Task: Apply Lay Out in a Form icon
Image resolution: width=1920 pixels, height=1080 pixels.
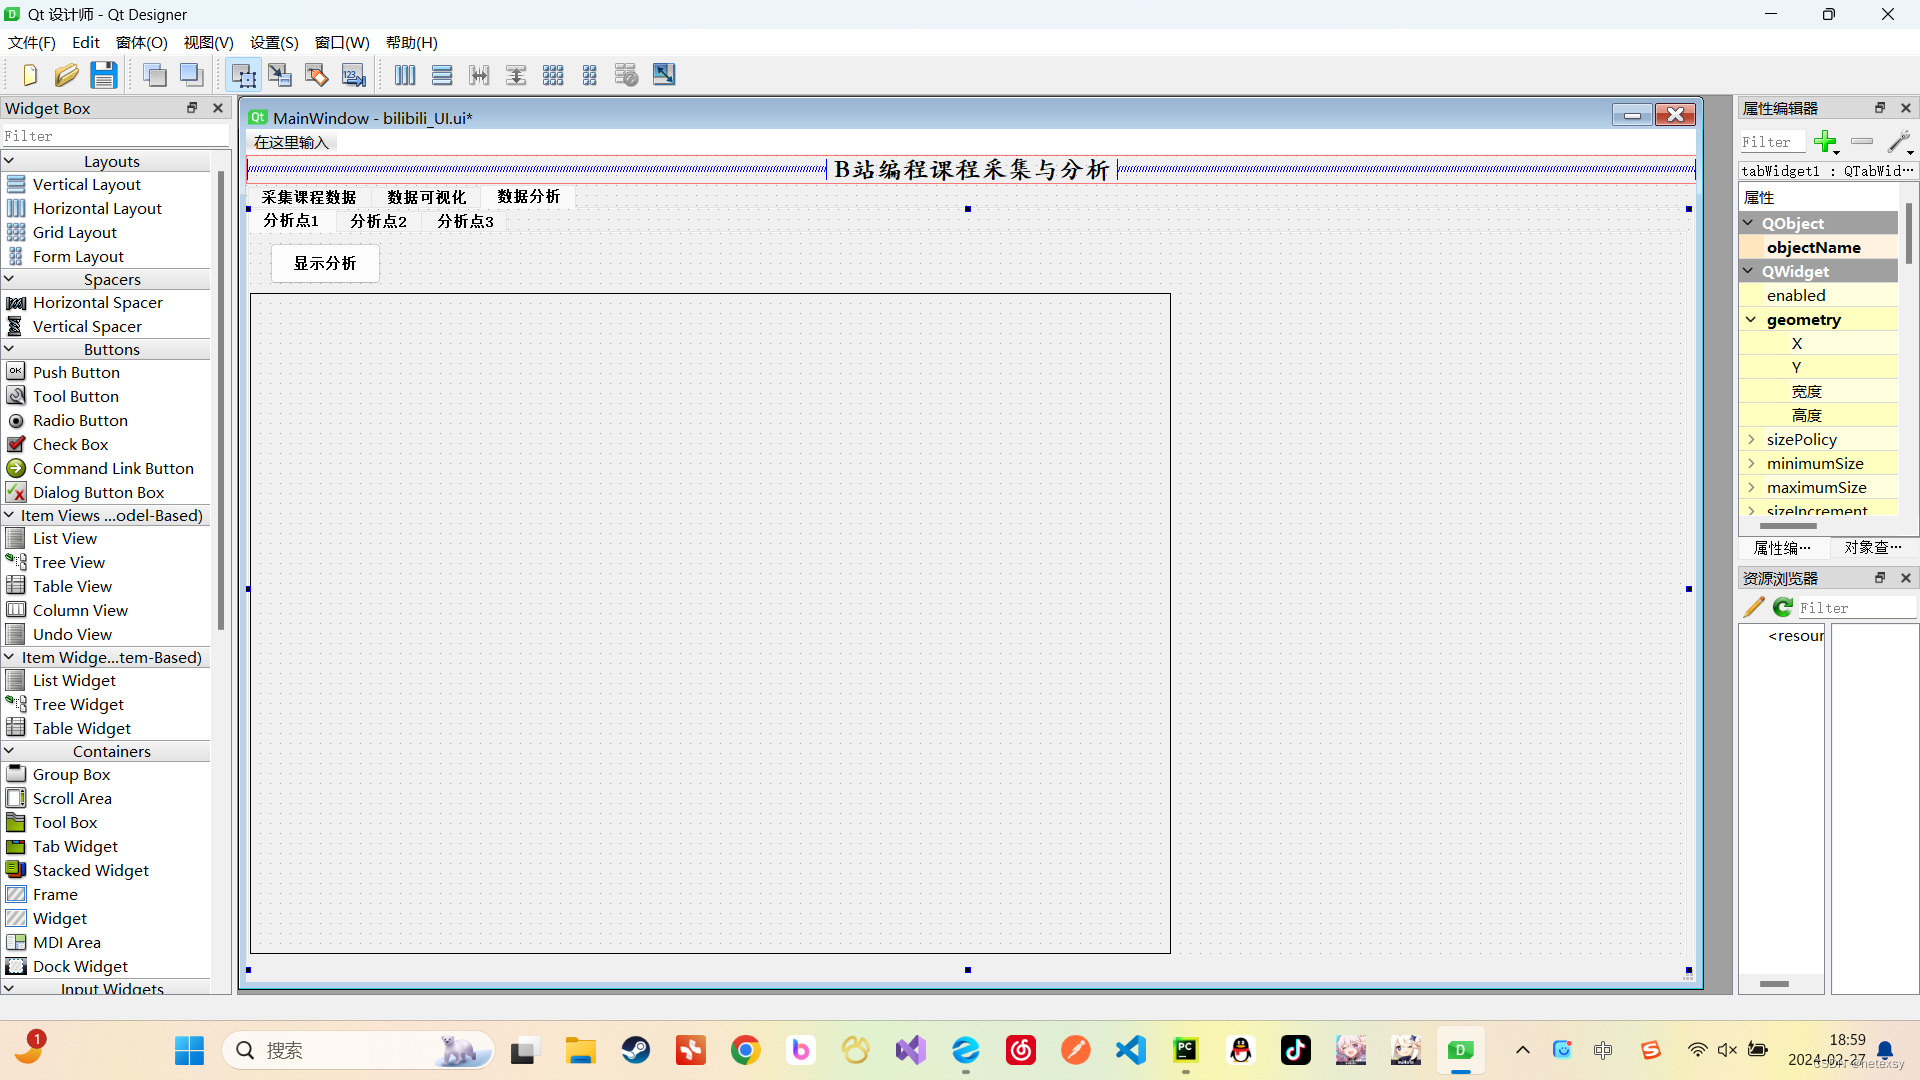Action: click(590, 75)
